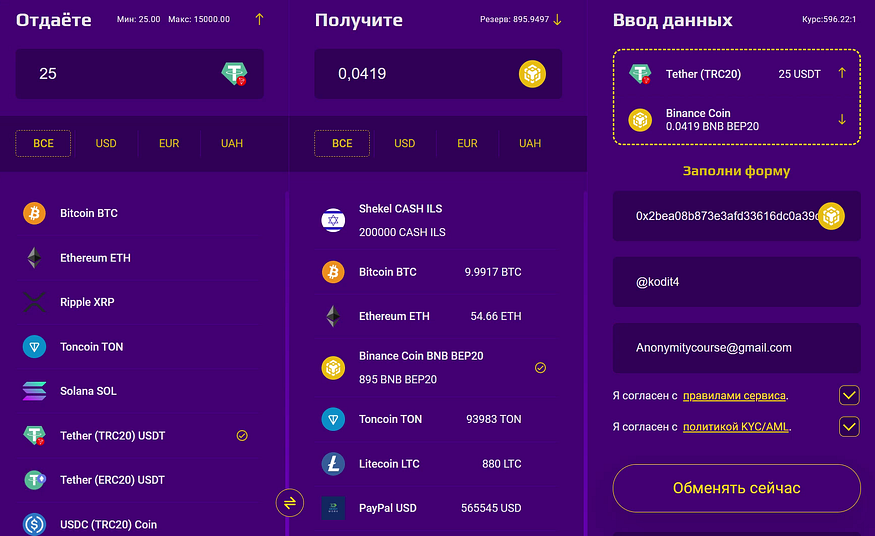Viewport: 875px width, 536px height.
Task: Choose PayPal USD in the receive list
Action: point(438,508)
